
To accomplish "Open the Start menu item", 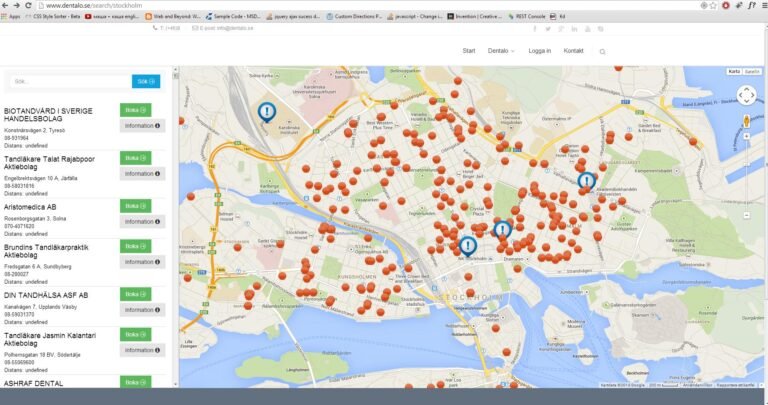I will (468, 51).
